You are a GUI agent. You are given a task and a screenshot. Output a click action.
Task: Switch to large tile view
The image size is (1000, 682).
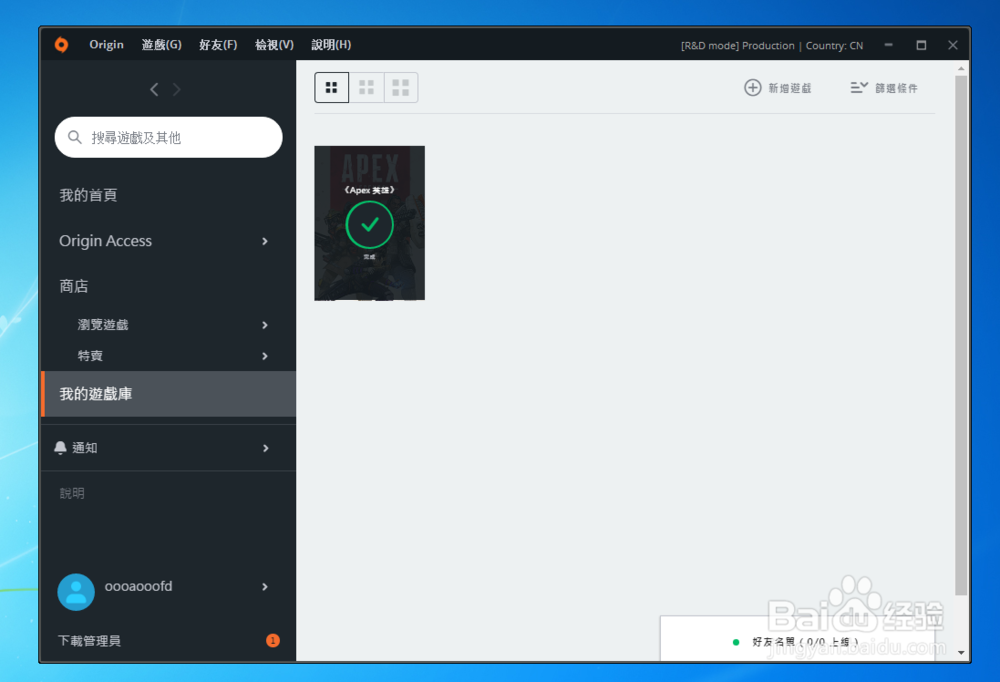point(401,87)
